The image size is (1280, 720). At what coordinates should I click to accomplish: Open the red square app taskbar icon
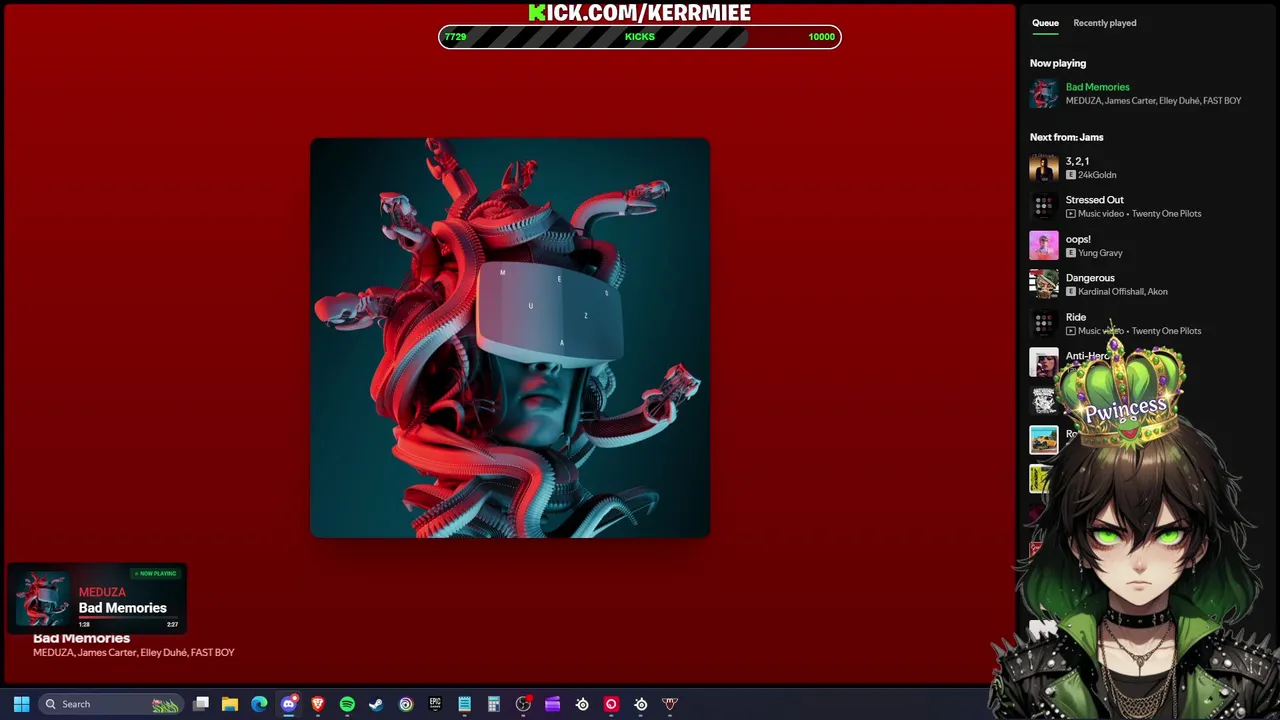pos(611,704)
